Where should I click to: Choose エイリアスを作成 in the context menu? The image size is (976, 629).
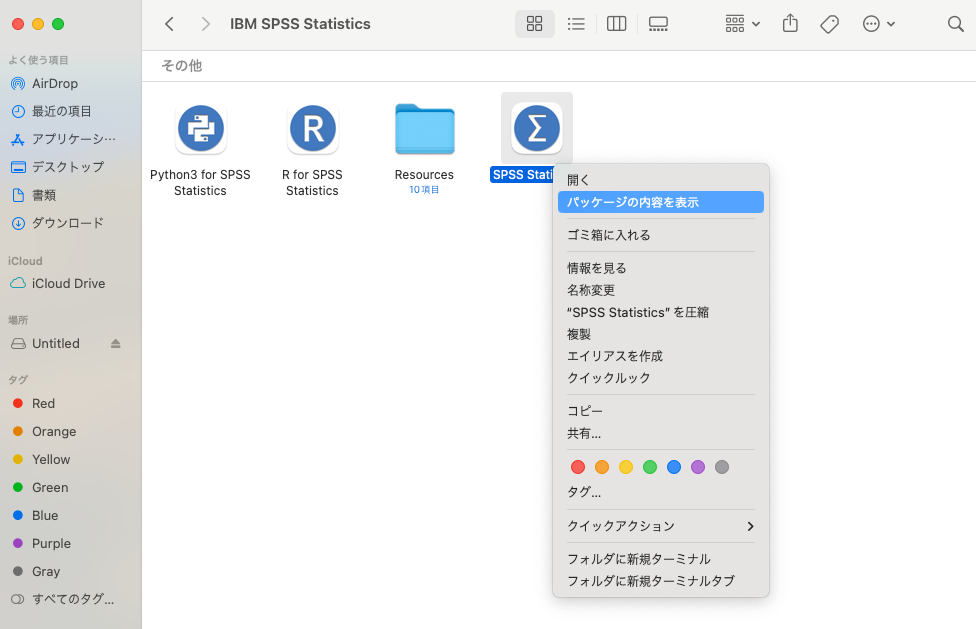[x=661, y=356]
